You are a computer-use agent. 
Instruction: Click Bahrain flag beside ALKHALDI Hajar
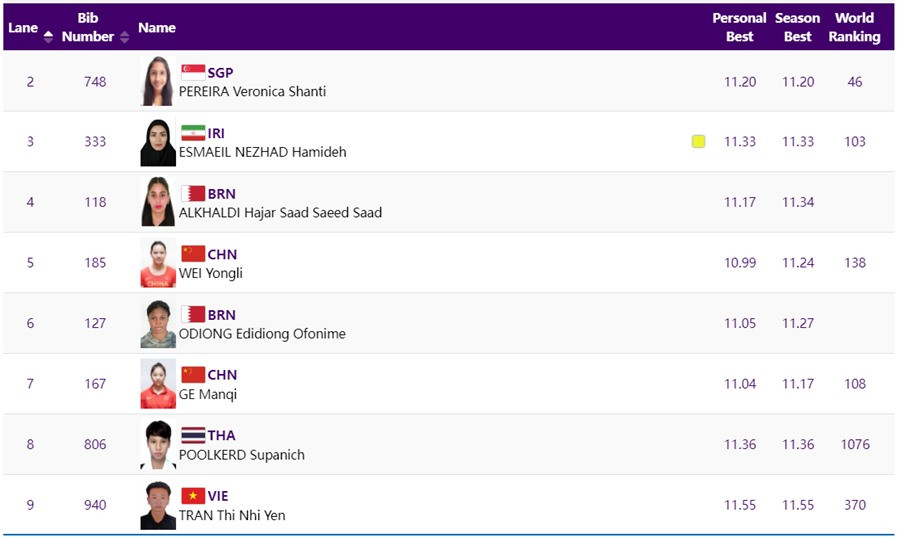[193, 193]
